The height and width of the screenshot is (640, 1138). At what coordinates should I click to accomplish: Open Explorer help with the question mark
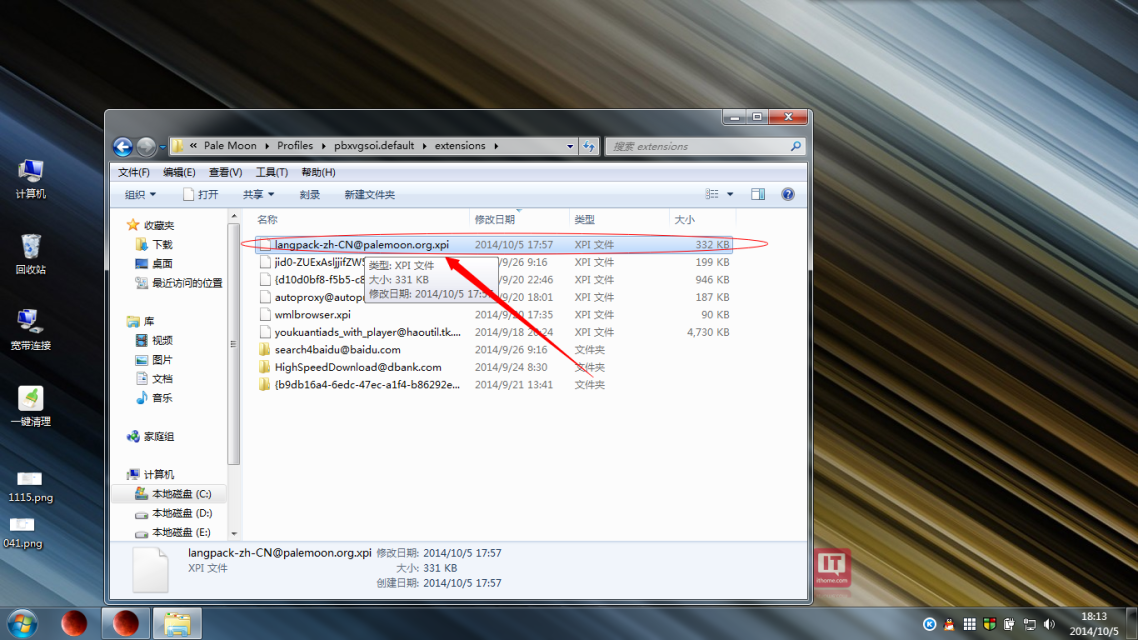point(787,194)
